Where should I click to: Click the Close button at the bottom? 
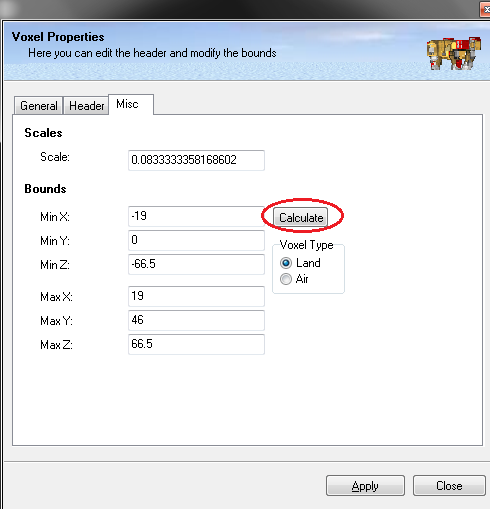[449, 486]
